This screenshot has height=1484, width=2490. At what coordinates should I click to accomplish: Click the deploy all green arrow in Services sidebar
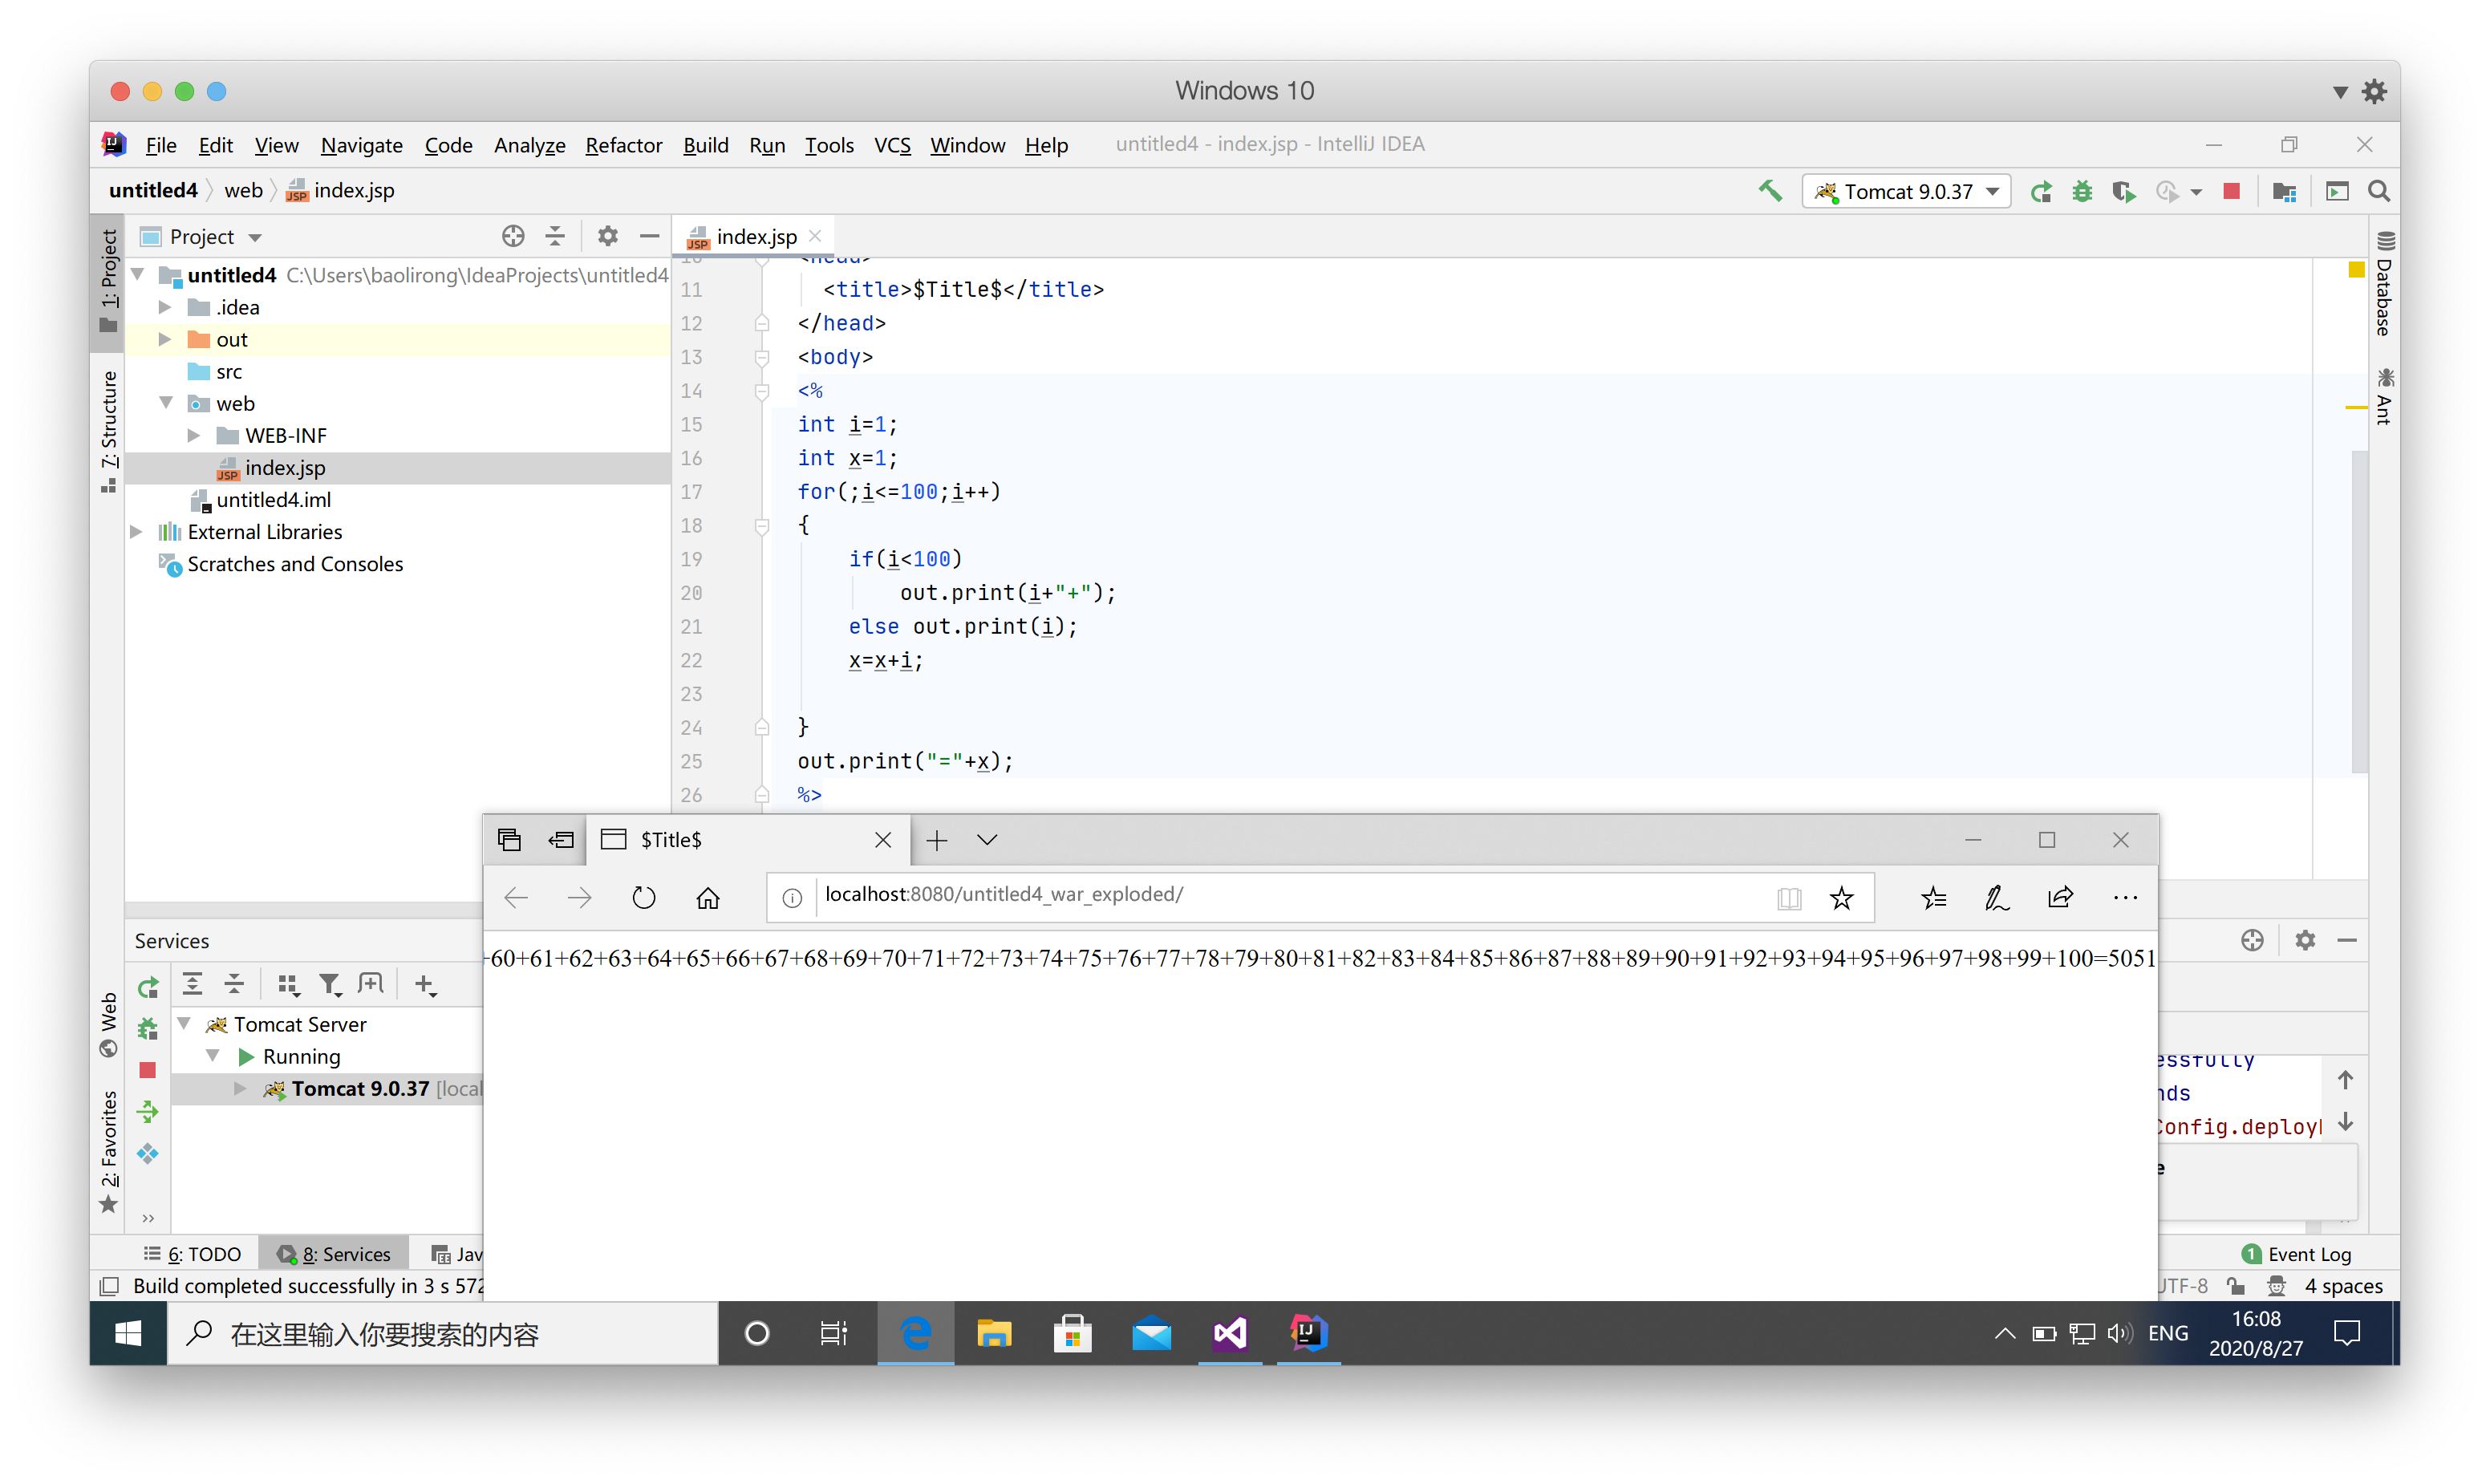tap(148, 1112)
